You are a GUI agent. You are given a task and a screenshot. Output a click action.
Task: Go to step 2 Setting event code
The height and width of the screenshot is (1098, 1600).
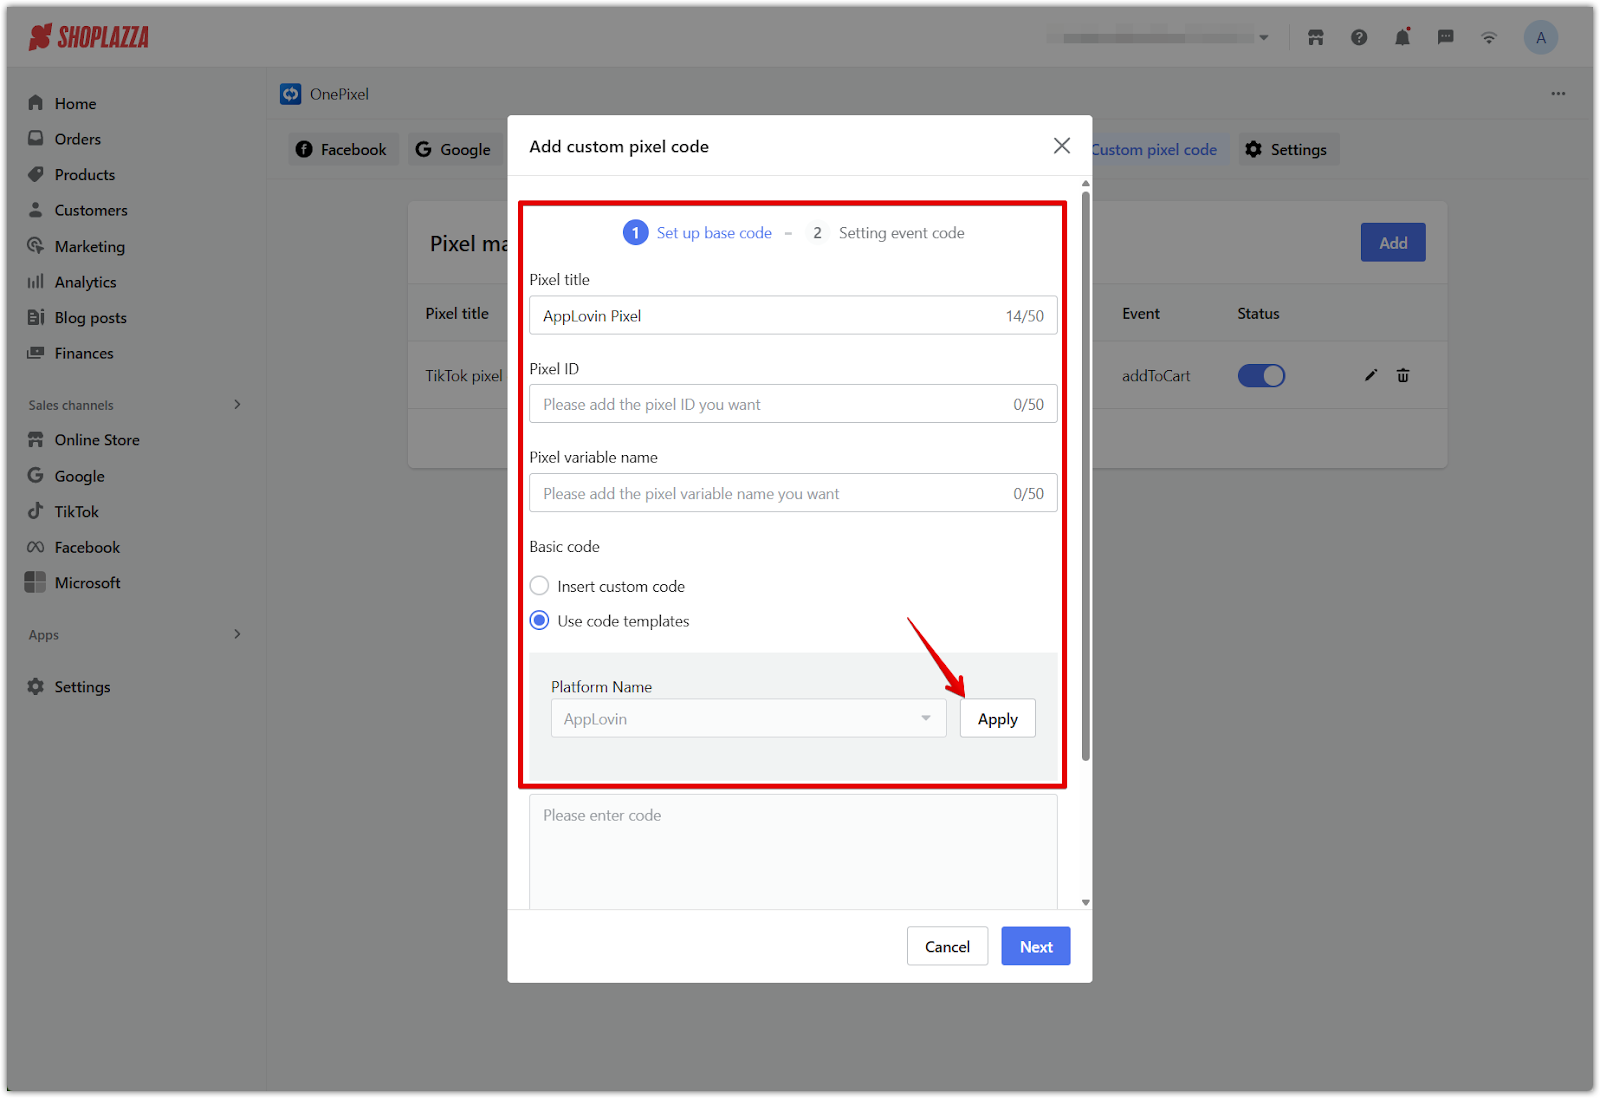886,233
